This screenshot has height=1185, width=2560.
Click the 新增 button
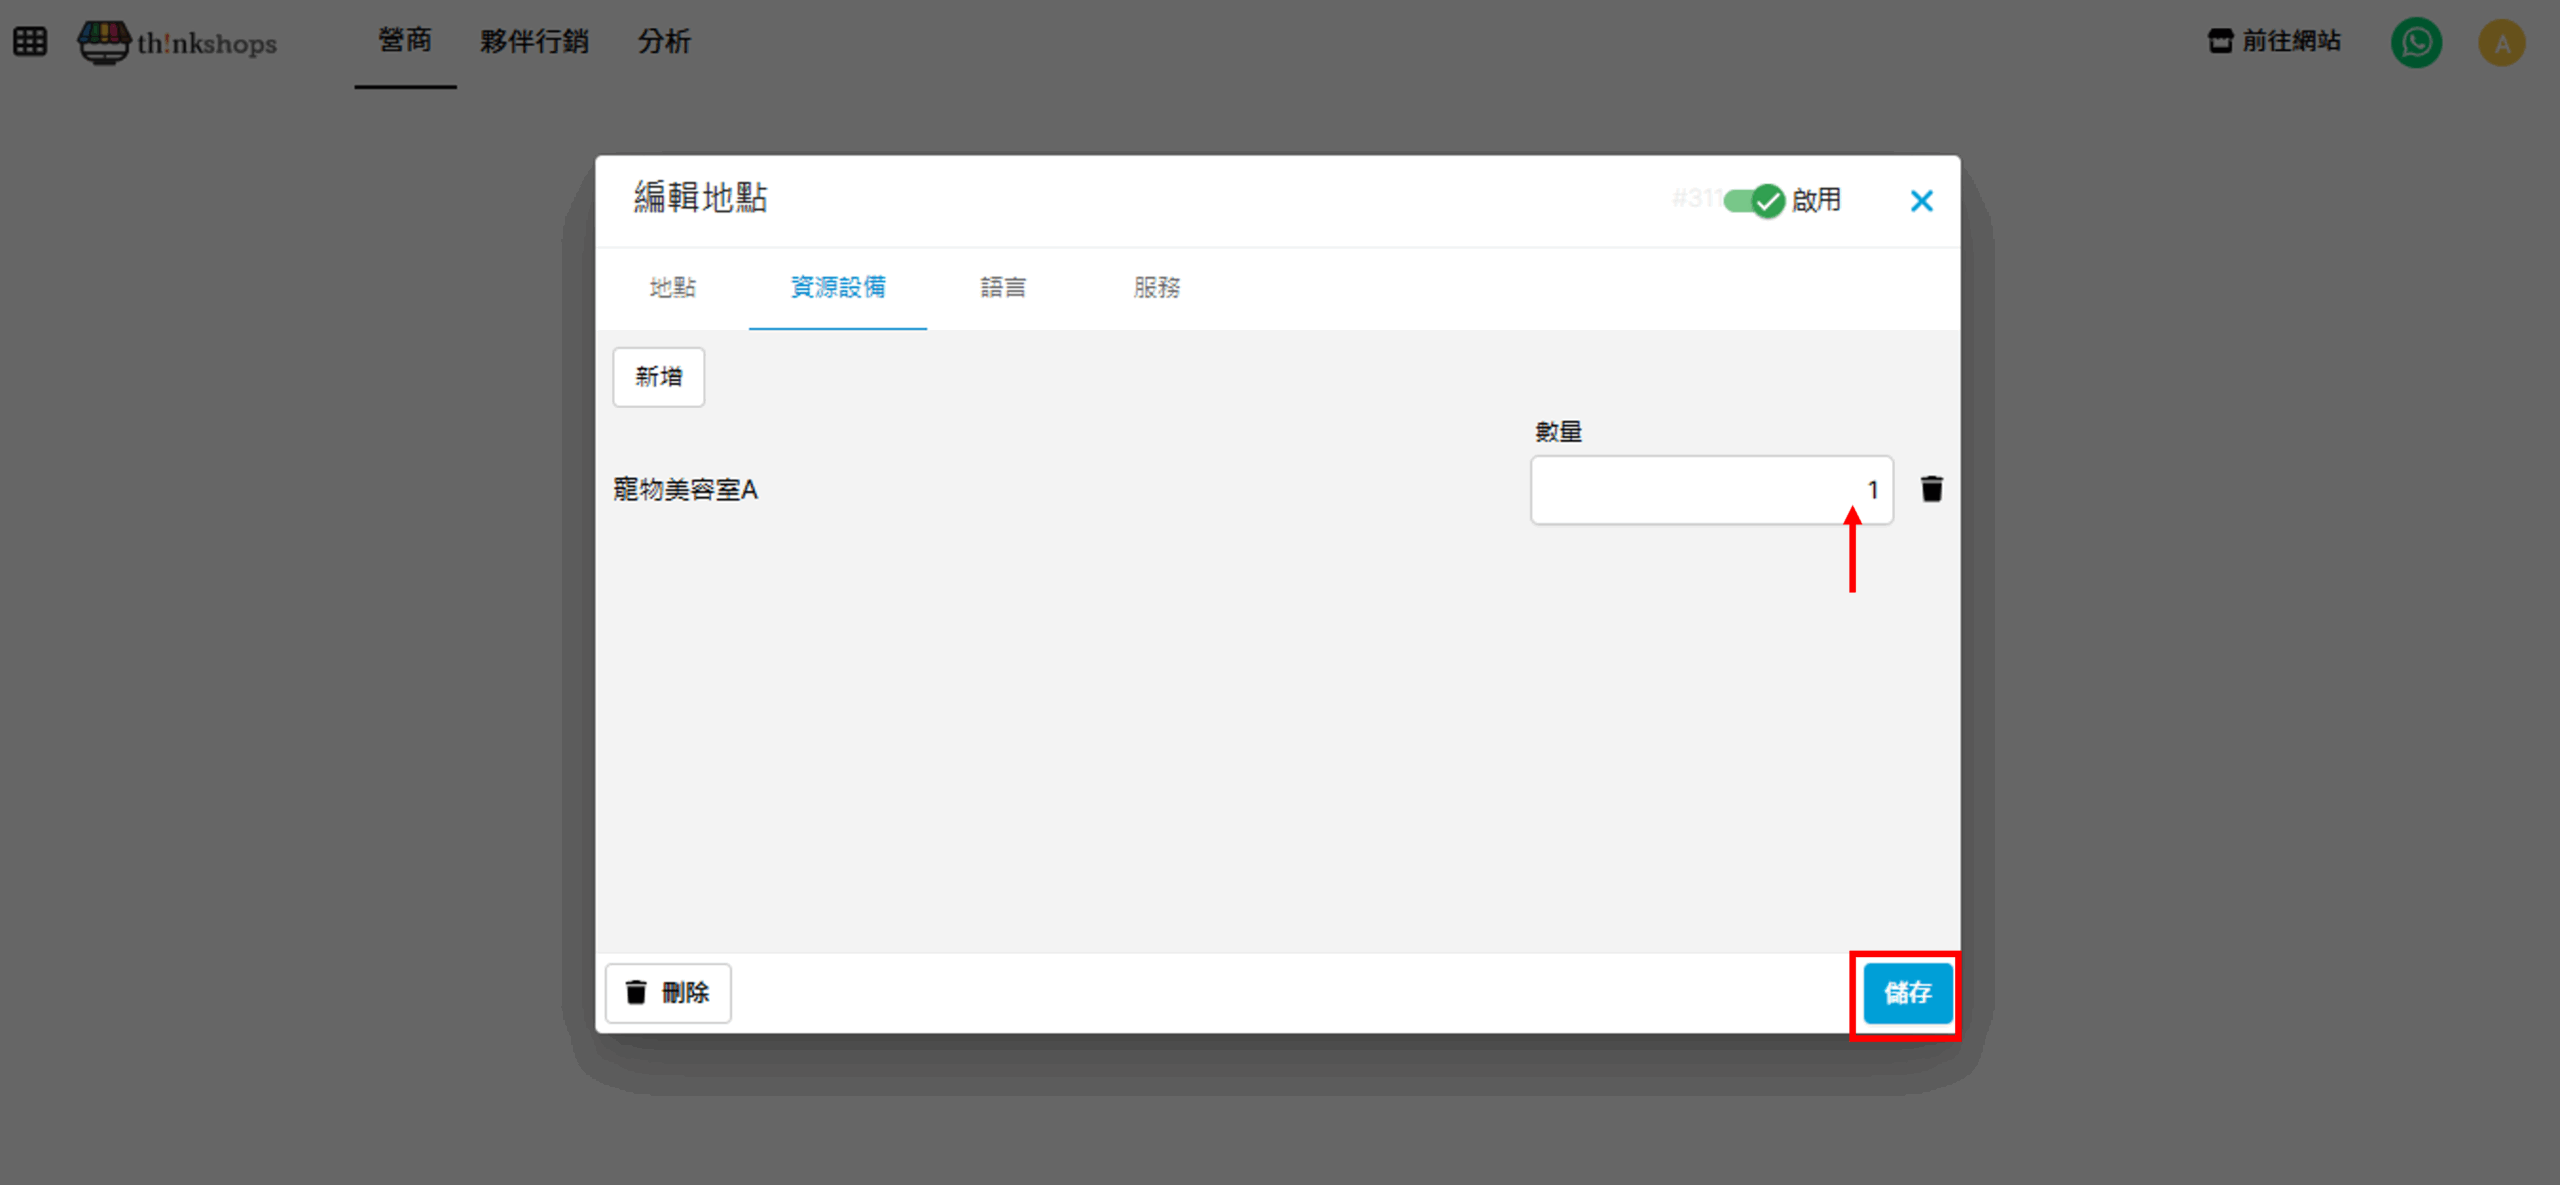pyautogui.click(x=658, y=377)
